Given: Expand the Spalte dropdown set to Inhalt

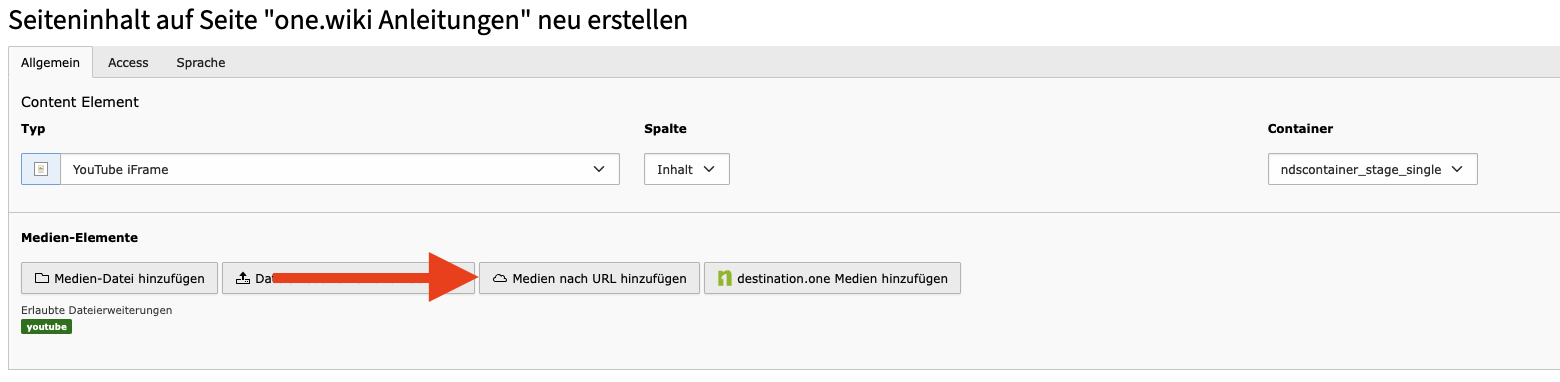Looking at the screenshot, I should [x=687, y=169].
